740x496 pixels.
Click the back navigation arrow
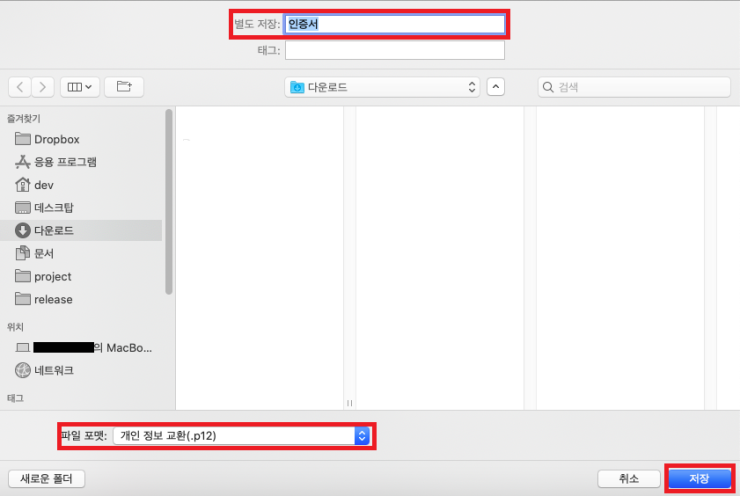pyautogui.click(x=22, y=87)
